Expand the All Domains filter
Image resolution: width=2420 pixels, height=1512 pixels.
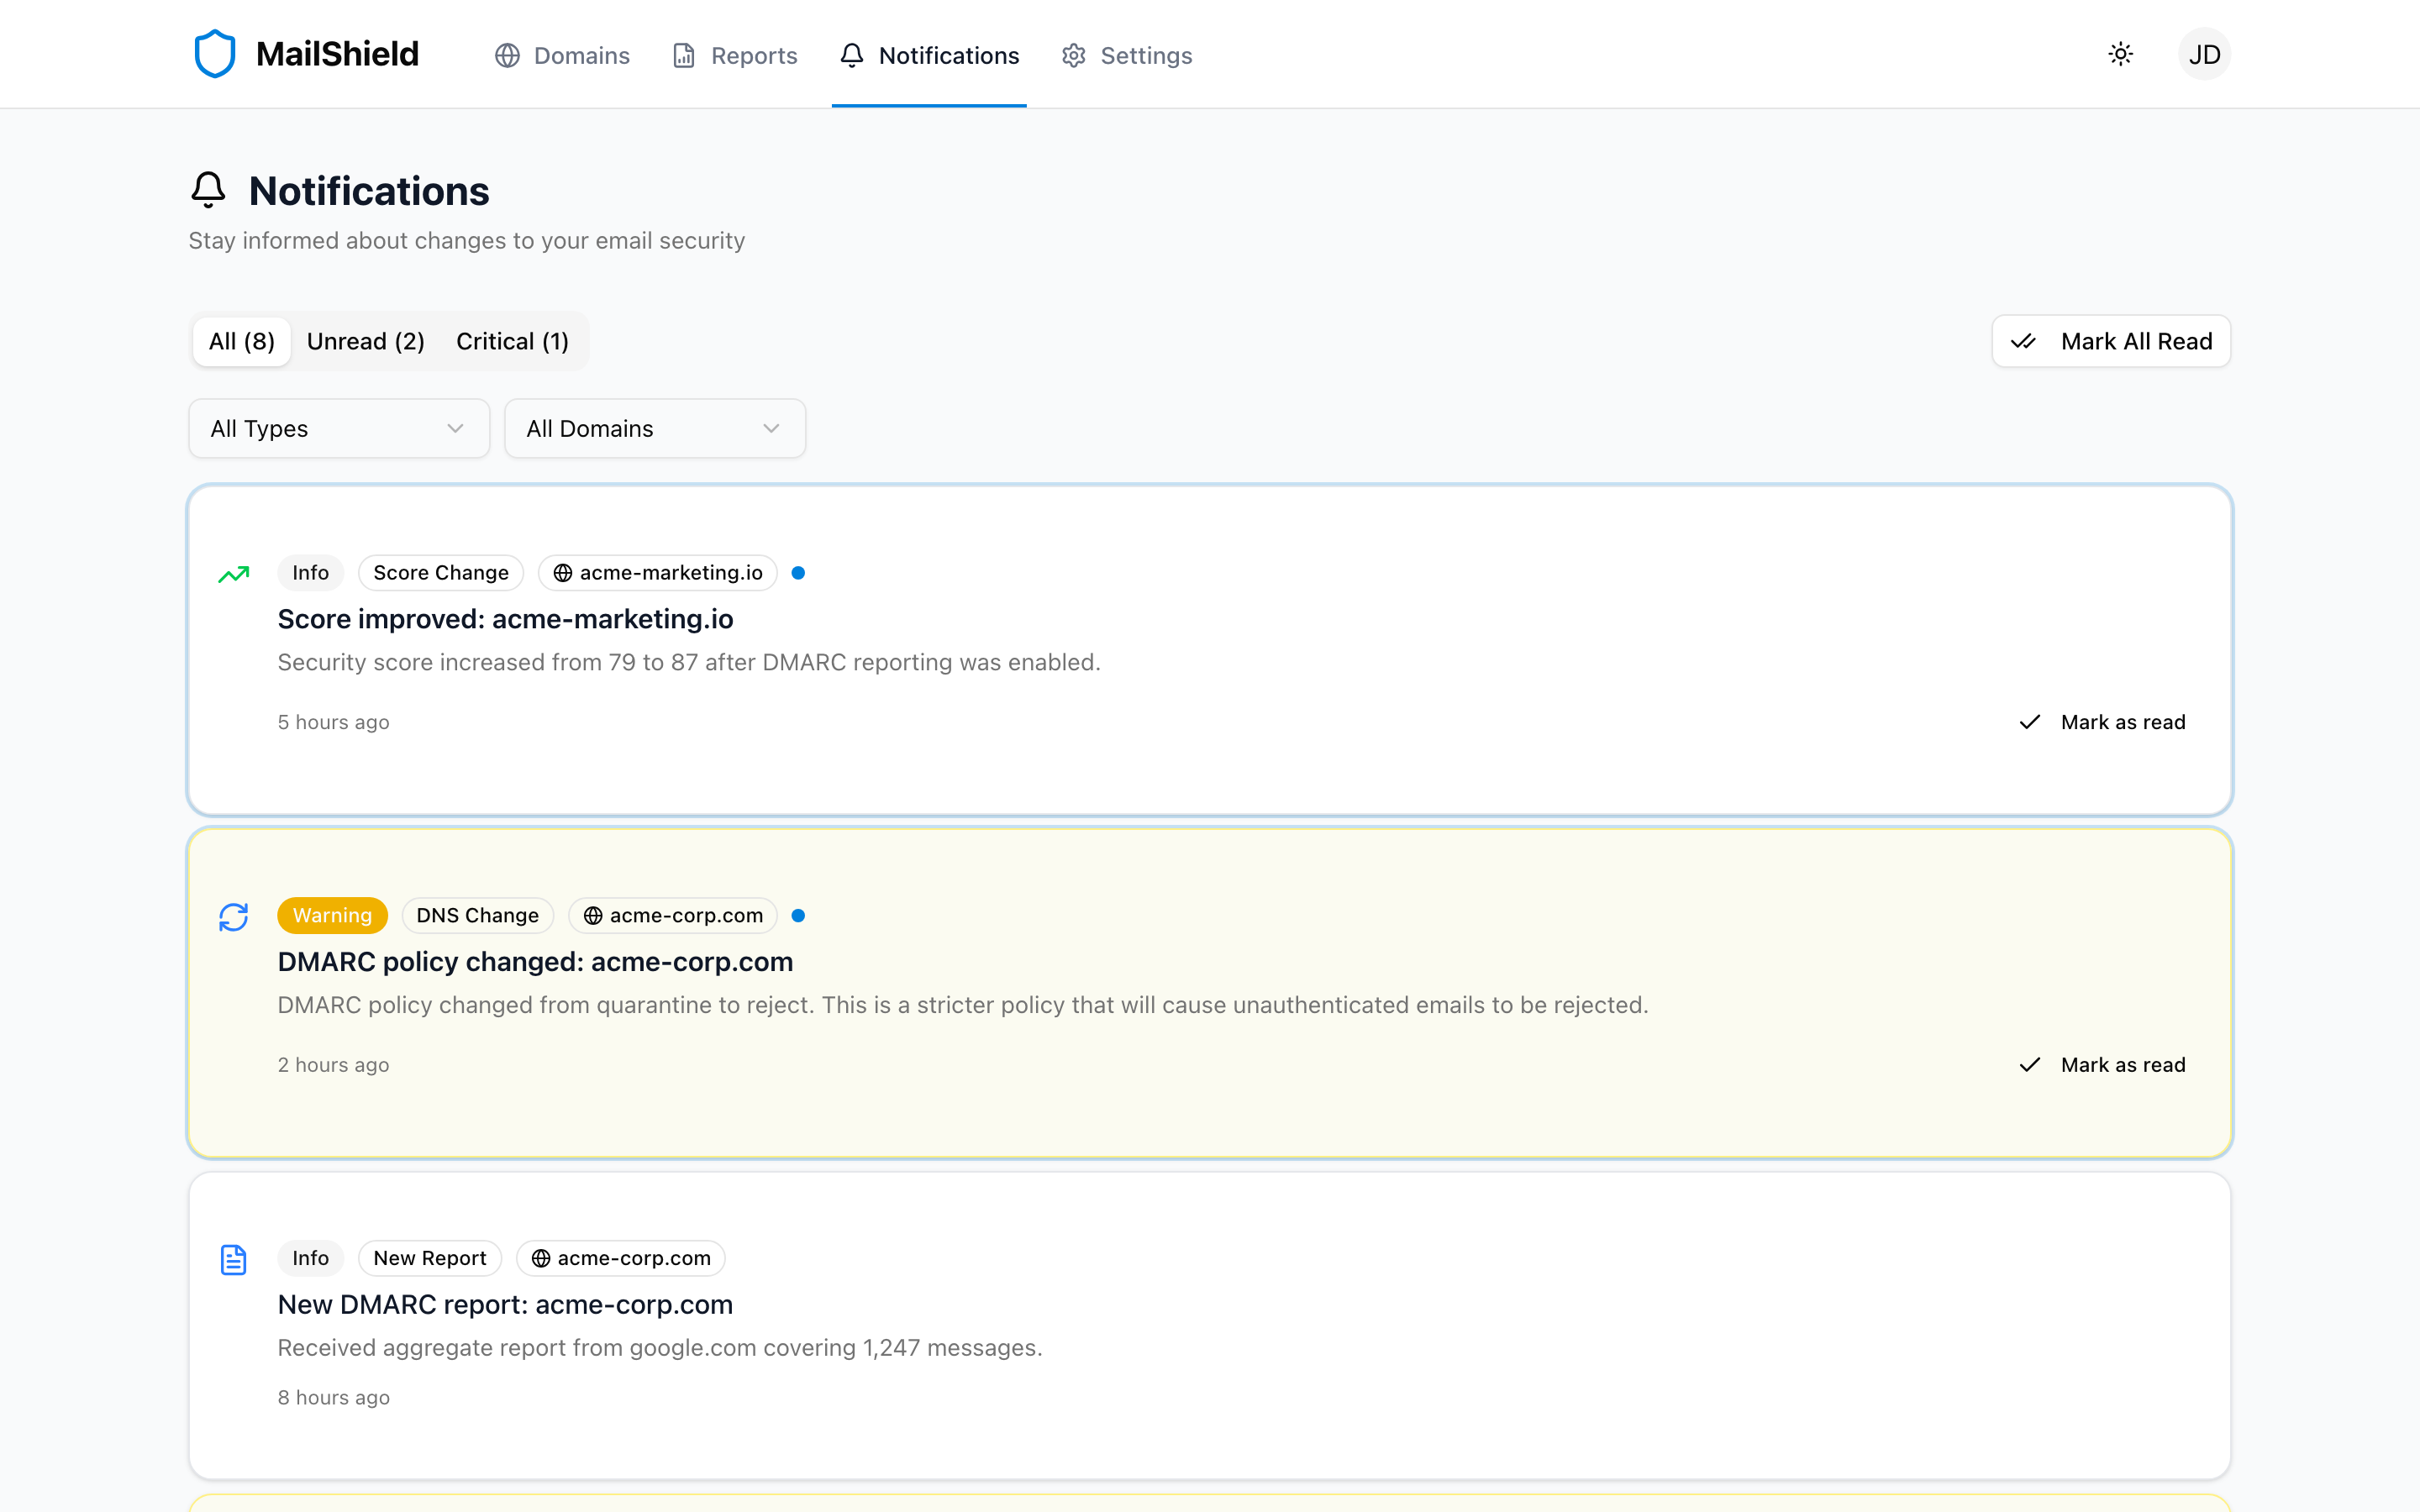(655, 428)
